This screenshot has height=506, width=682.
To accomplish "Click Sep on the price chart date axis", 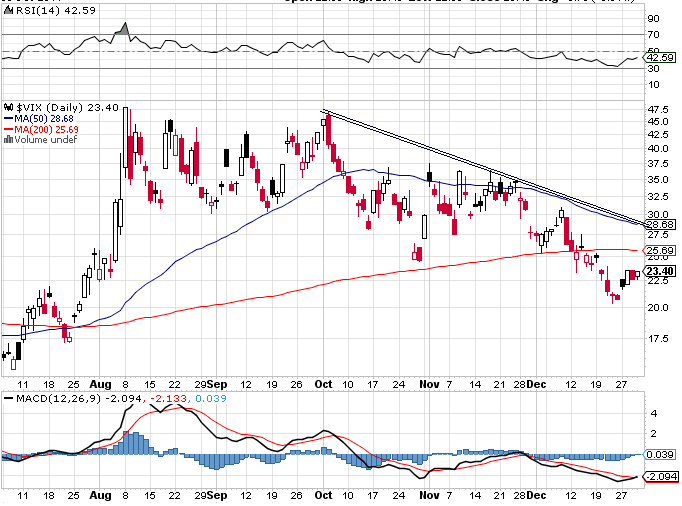I will click(x=217, y=385).
